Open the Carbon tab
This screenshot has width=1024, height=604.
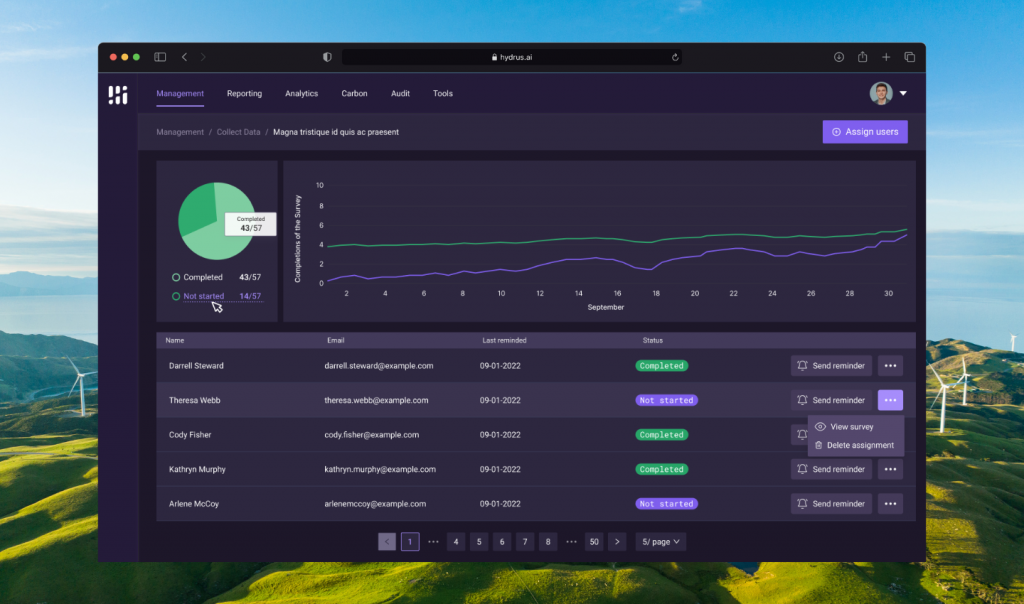tap(354, 93)
